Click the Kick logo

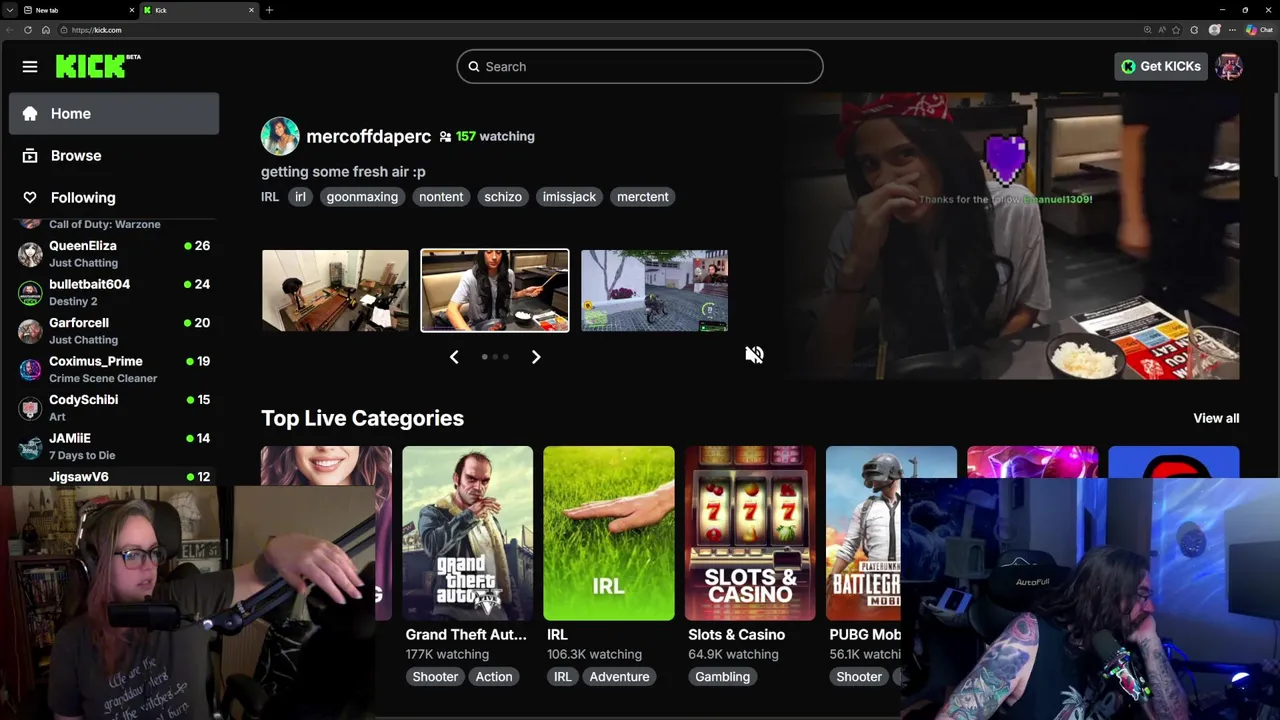(x=97, y=66)
